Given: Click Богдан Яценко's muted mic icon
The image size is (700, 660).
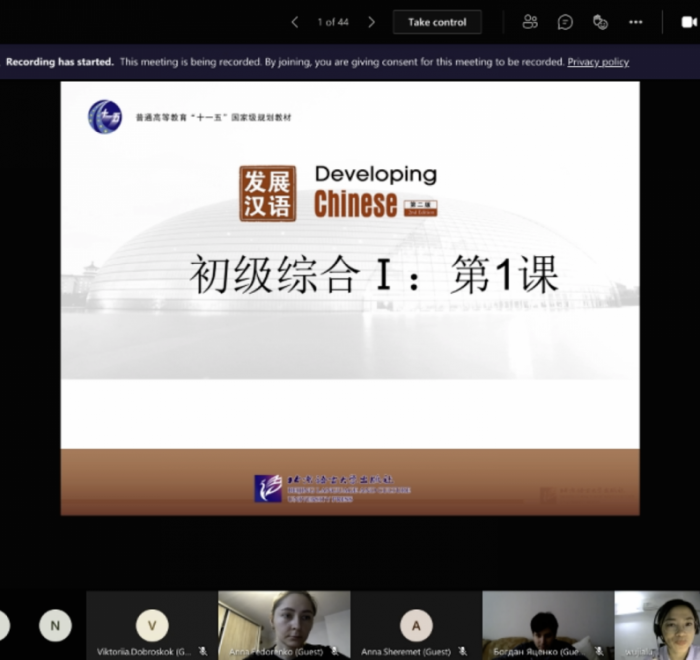Looking at the screenshot, I should pos(599,652).
